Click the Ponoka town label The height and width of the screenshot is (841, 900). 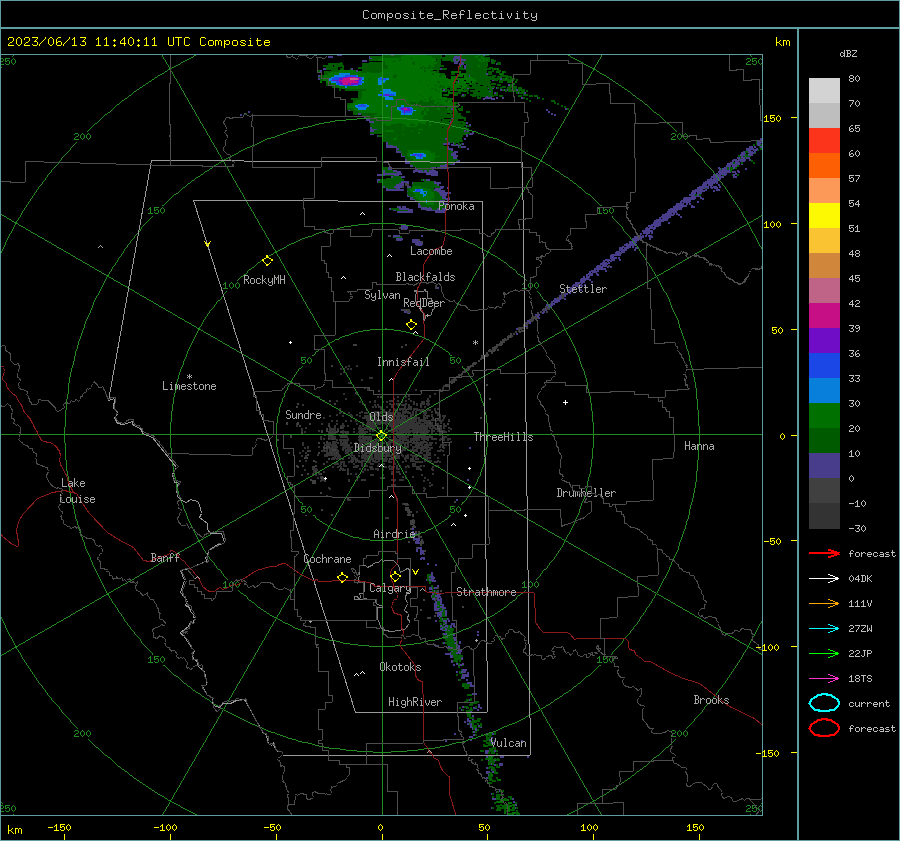[x=456, y=207]
